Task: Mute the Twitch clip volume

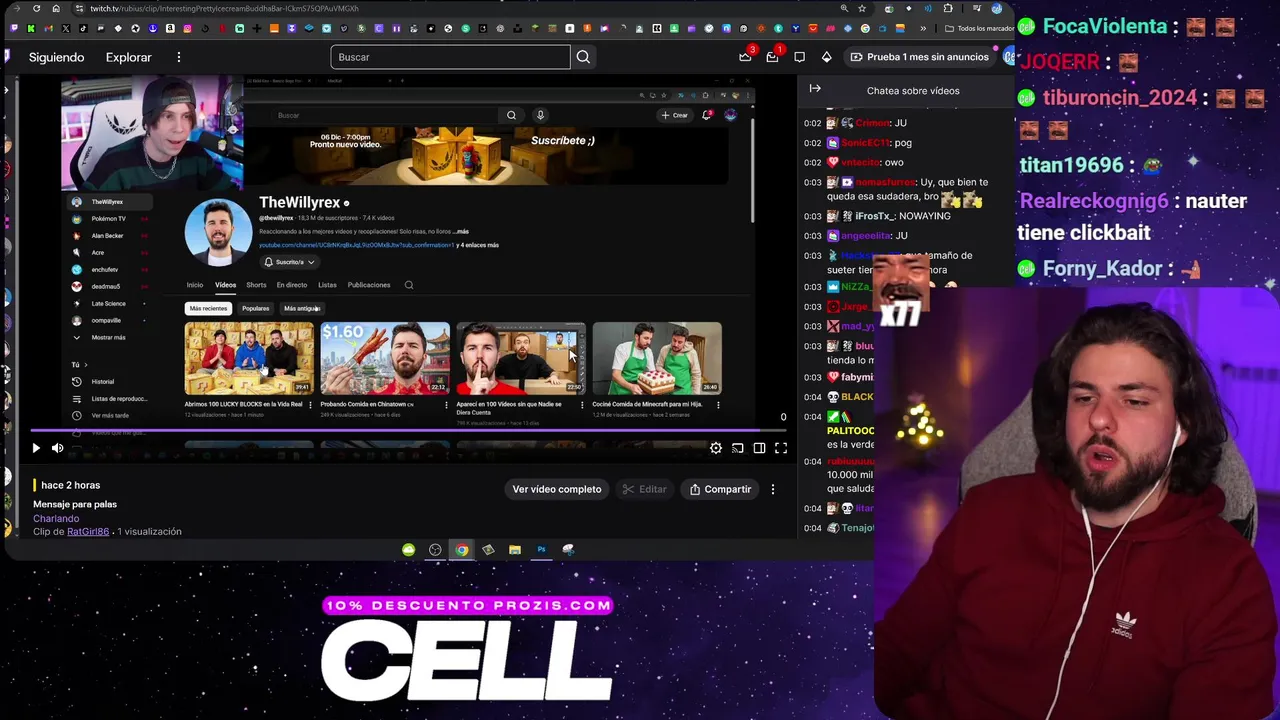Action: tap(57, 448)
